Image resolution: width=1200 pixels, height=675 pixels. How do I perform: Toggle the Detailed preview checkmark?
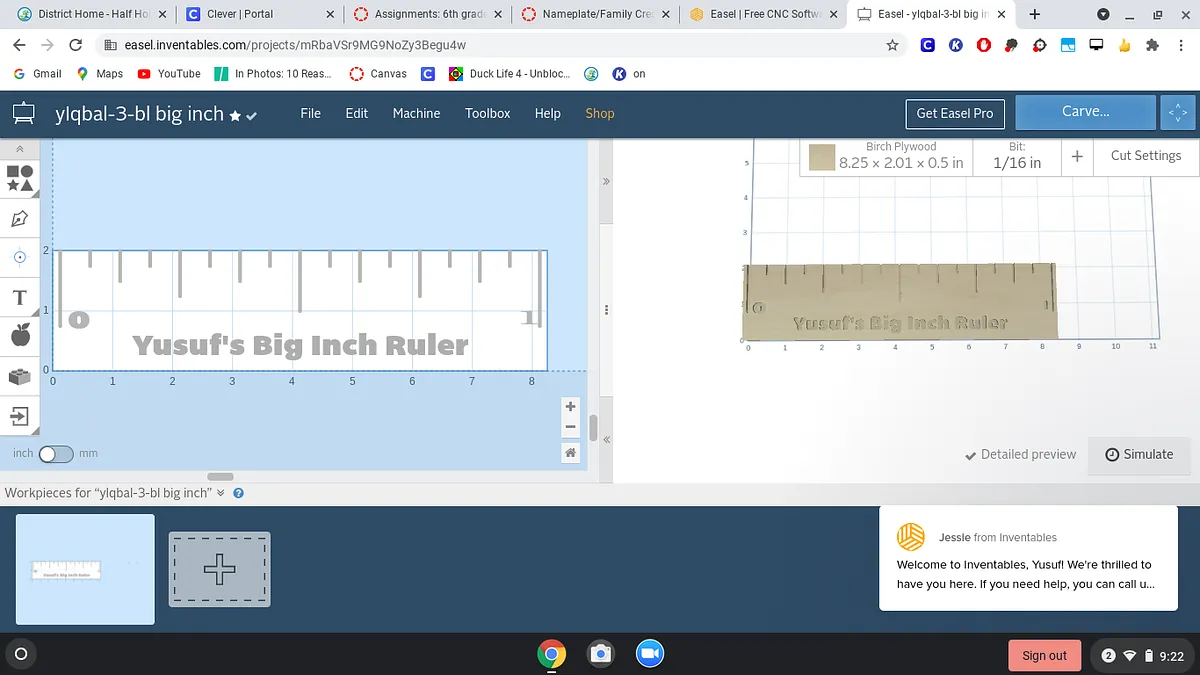[x=970, y=454]
